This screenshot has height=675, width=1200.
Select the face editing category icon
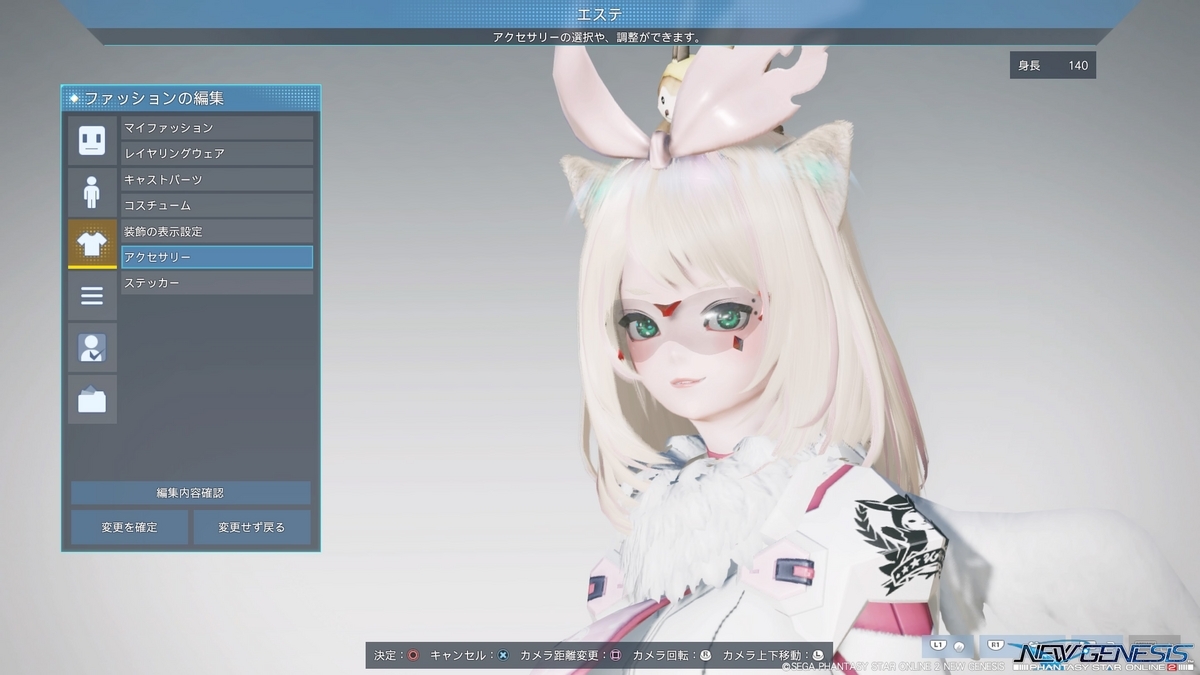92,140
